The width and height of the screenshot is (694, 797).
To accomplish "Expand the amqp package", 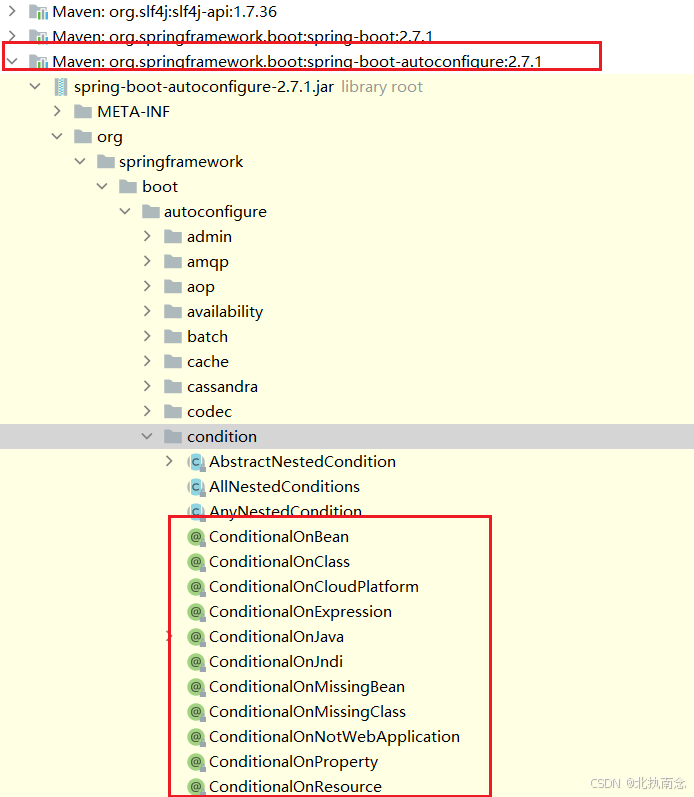I will click(147, 261).
